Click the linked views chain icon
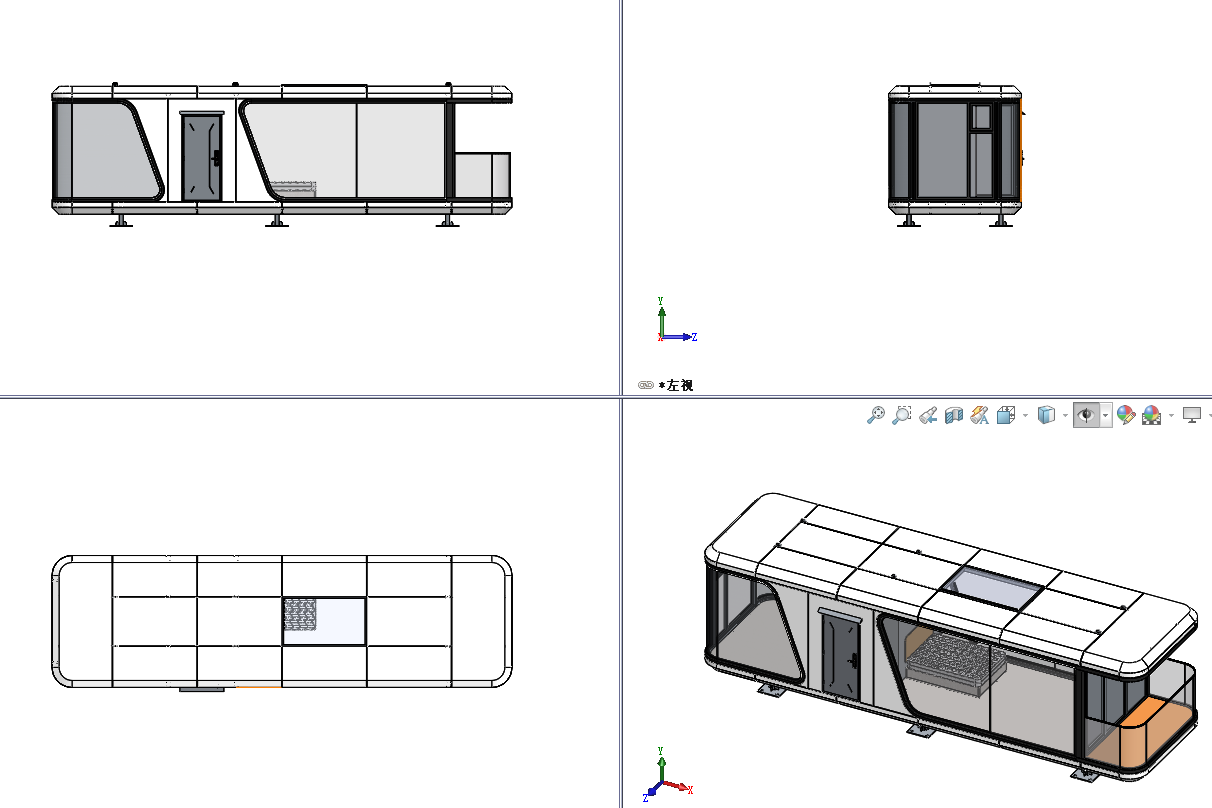This screenshot has width=1212, height=808. coord(645,385)
